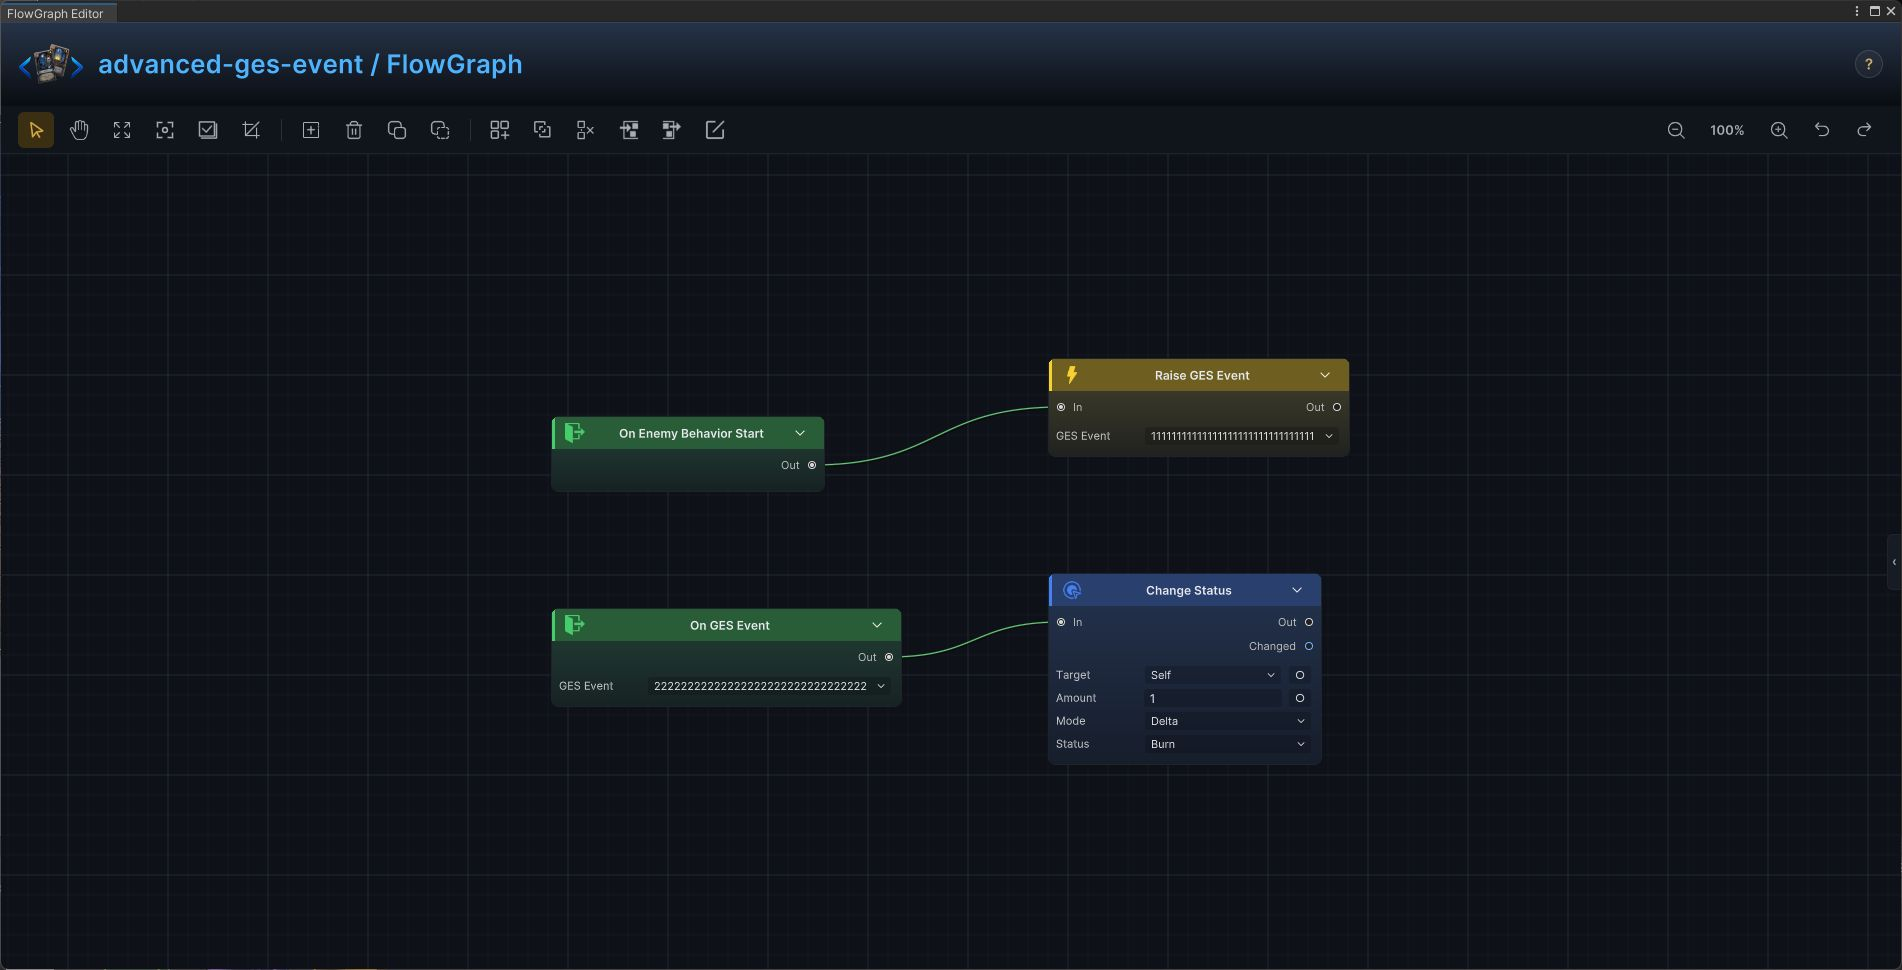Image resolution: width=1902 pixels, height=970 pixels.
Task: Open the window kebab options menu
Action: tap(1857, 11)
